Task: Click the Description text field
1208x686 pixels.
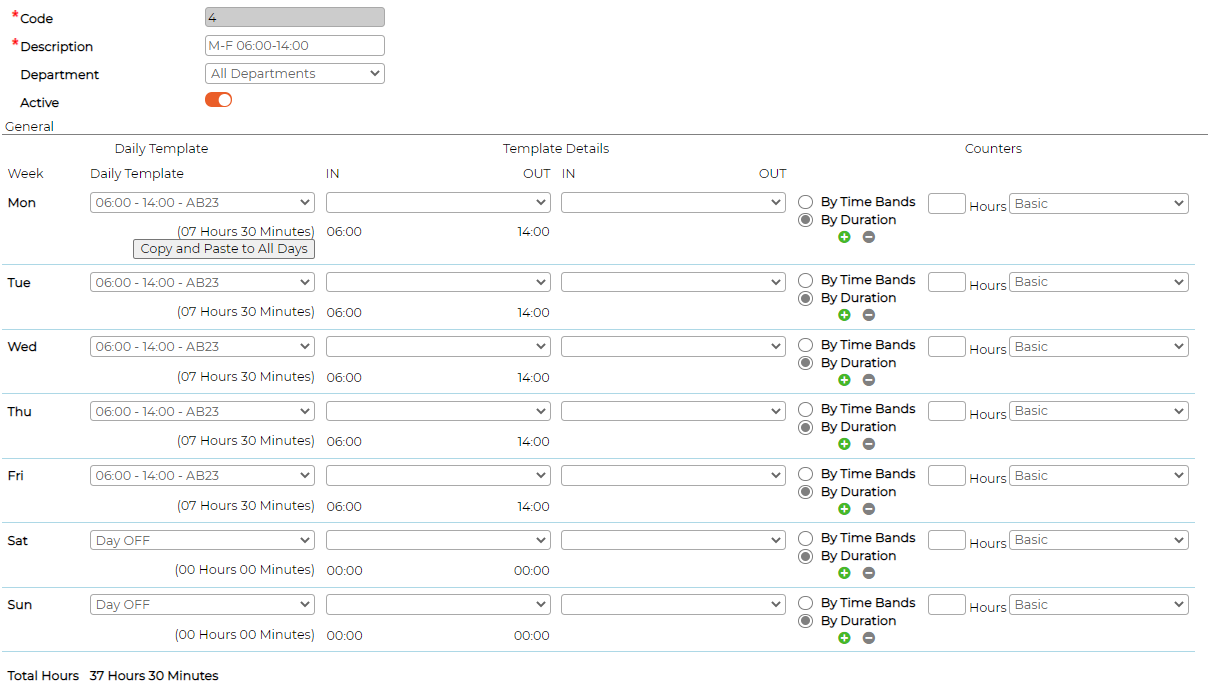Action: (x=295, y=46)
